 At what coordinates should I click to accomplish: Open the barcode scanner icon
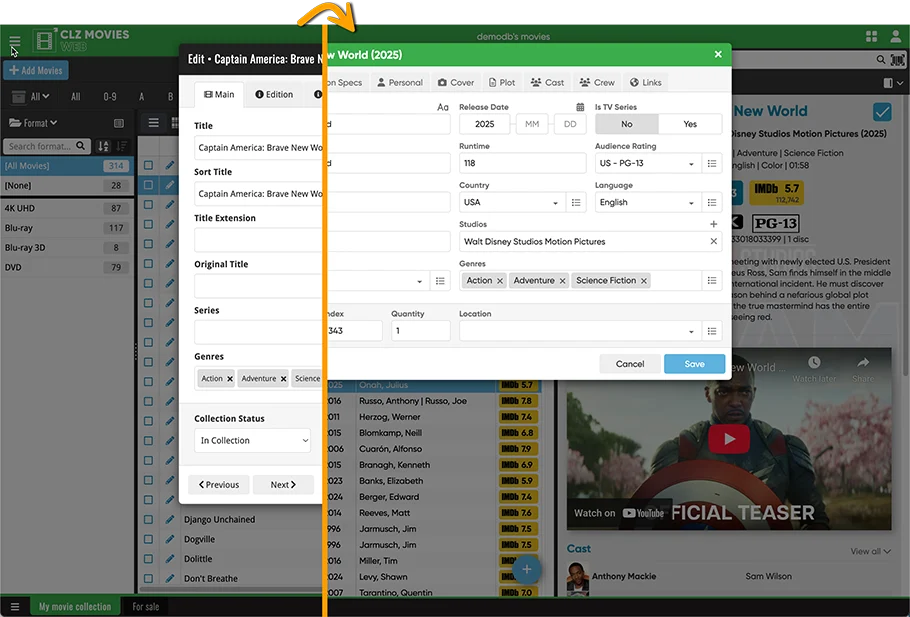pos(897,59)
